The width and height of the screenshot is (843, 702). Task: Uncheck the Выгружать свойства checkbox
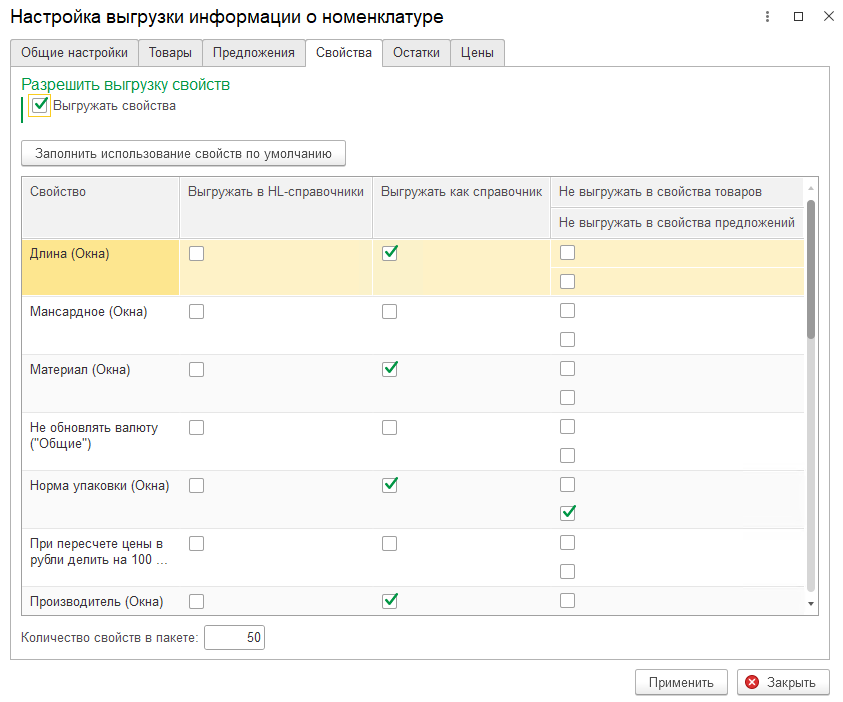tap(40, 105)
